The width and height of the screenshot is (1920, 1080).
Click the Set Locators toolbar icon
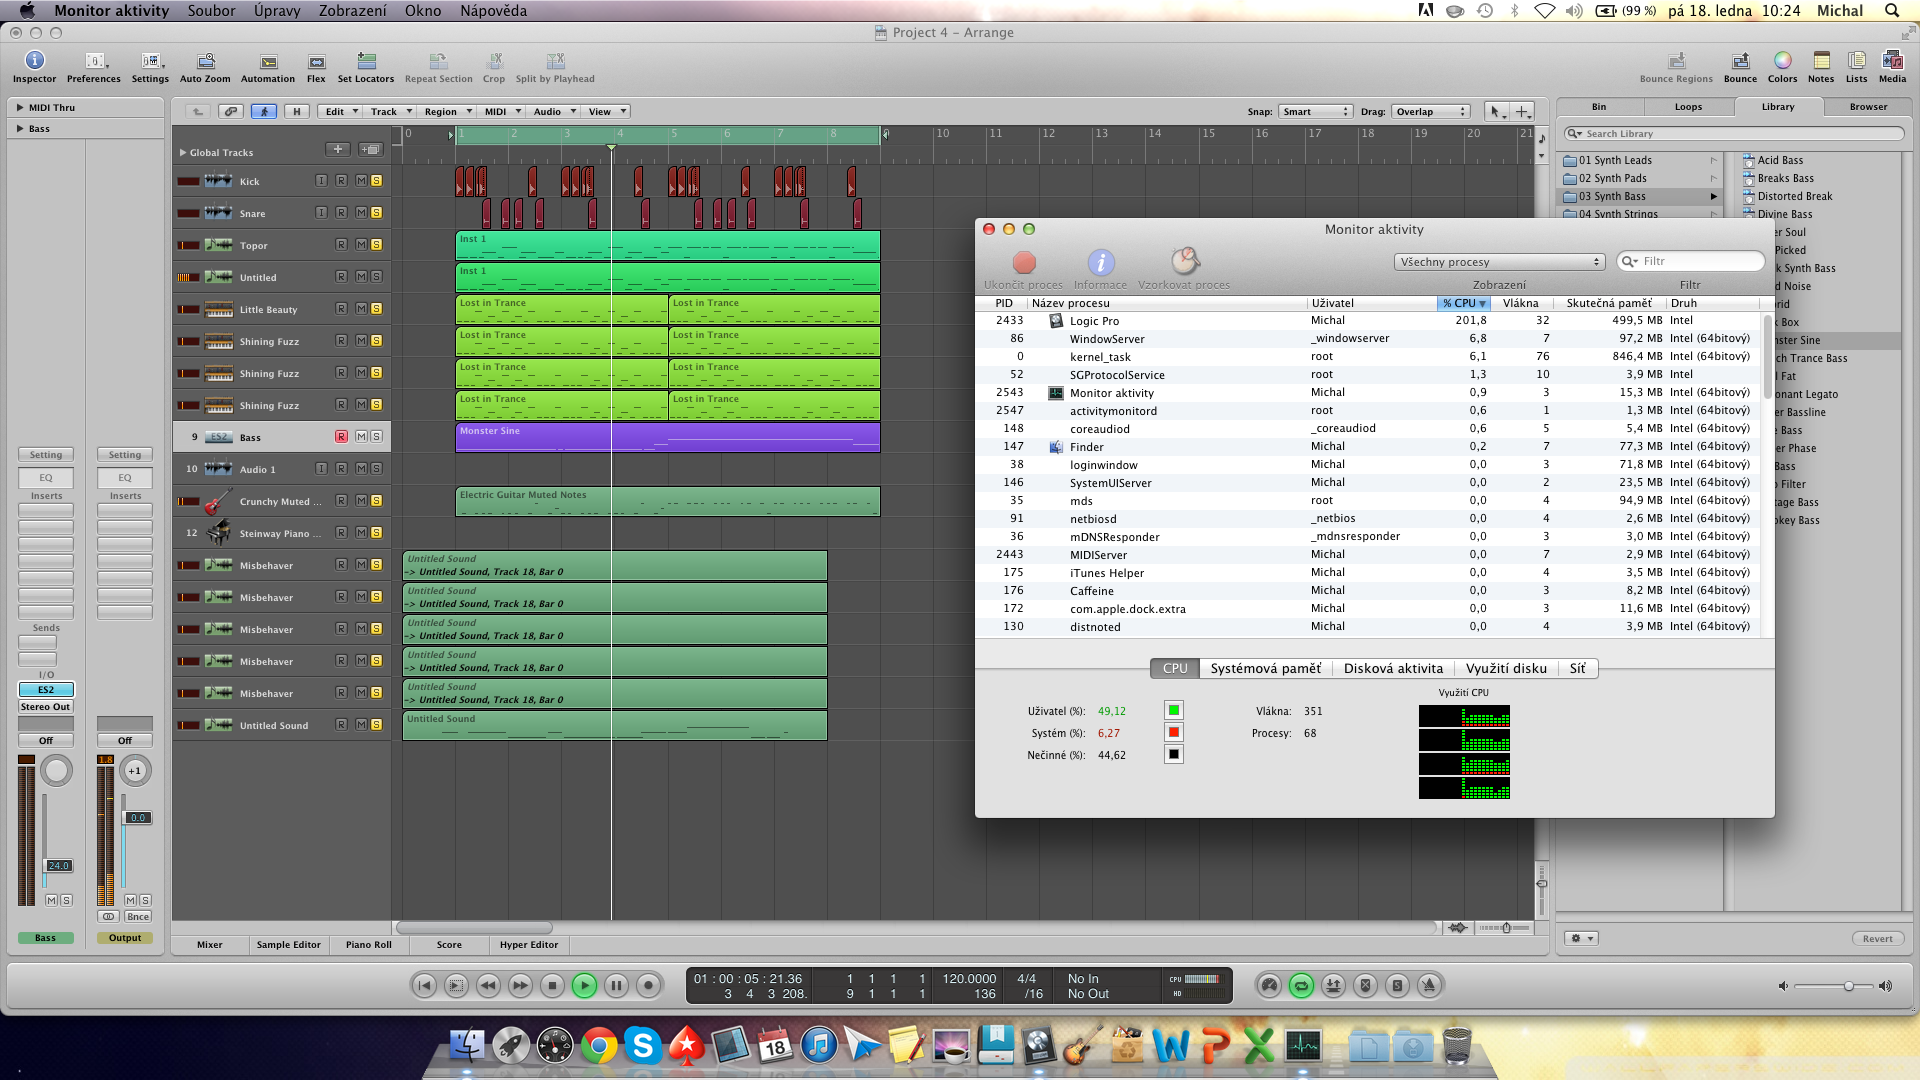click(x=366, y=62)
